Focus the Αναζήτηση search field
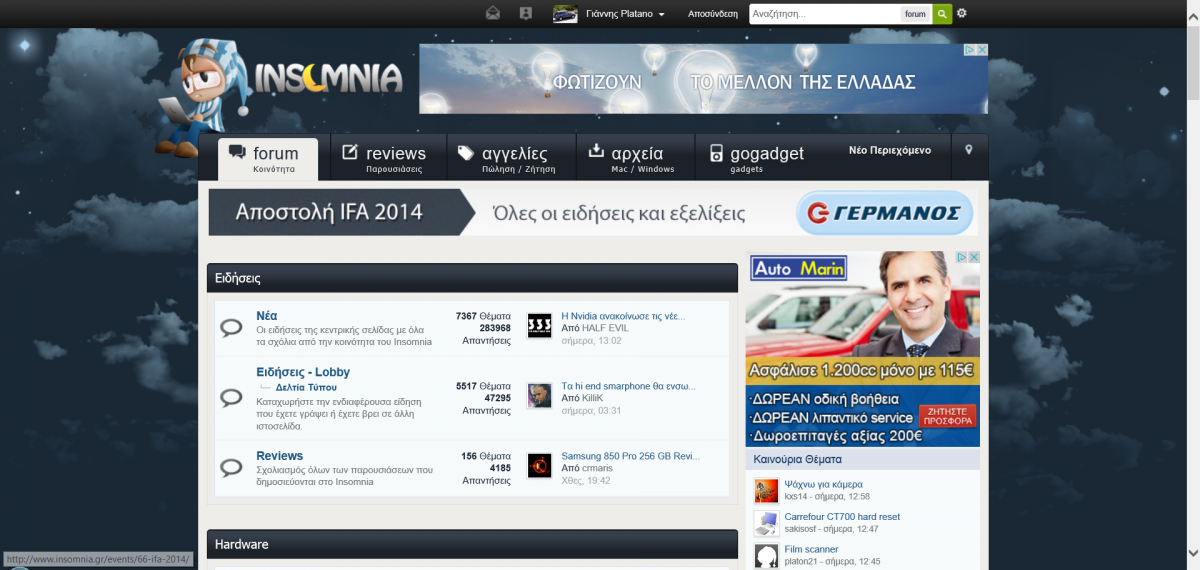Screen dimensions: 1200x570 822,14
